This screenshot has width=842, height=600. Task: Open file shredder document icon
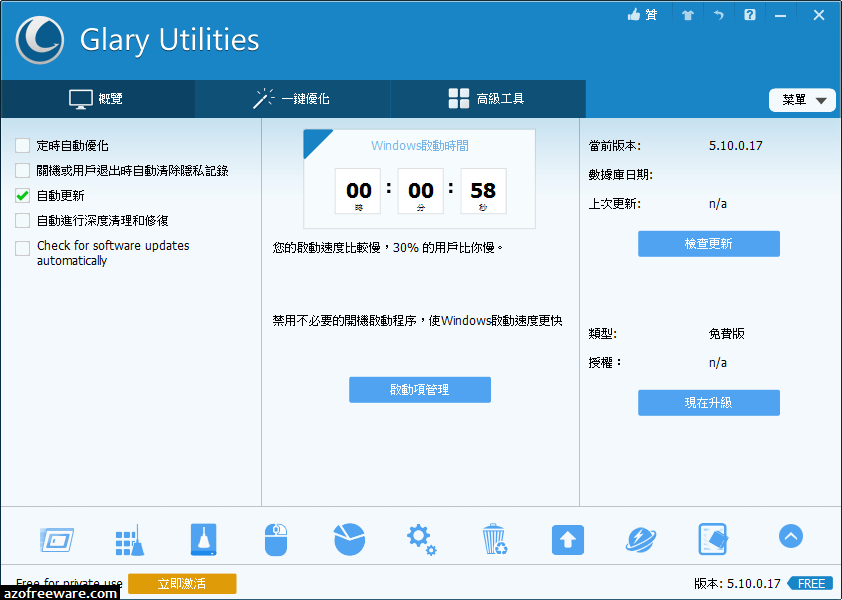pyautogui.click(x=713, y=539)
